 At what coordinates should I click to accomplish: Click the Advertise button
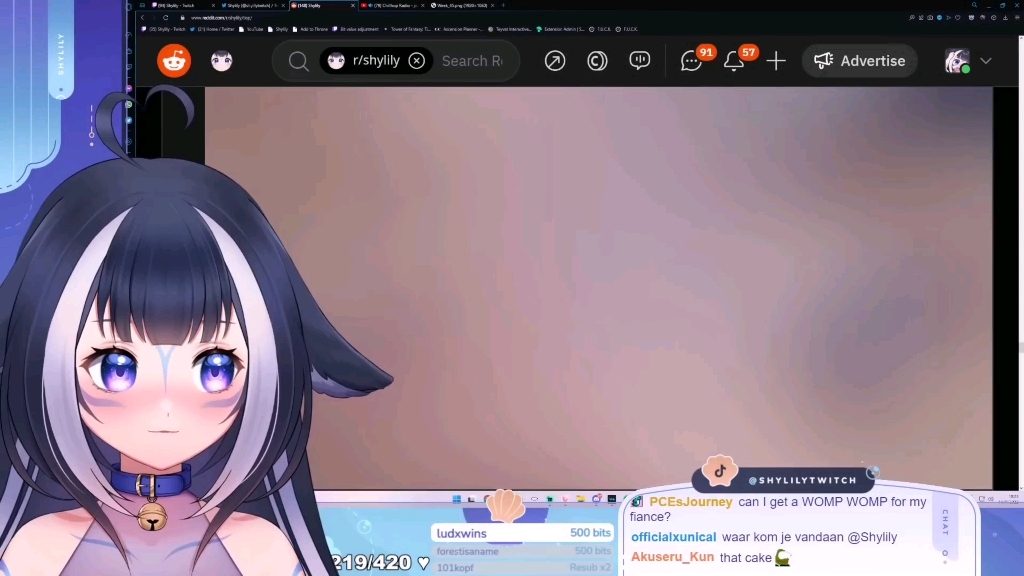860,61
